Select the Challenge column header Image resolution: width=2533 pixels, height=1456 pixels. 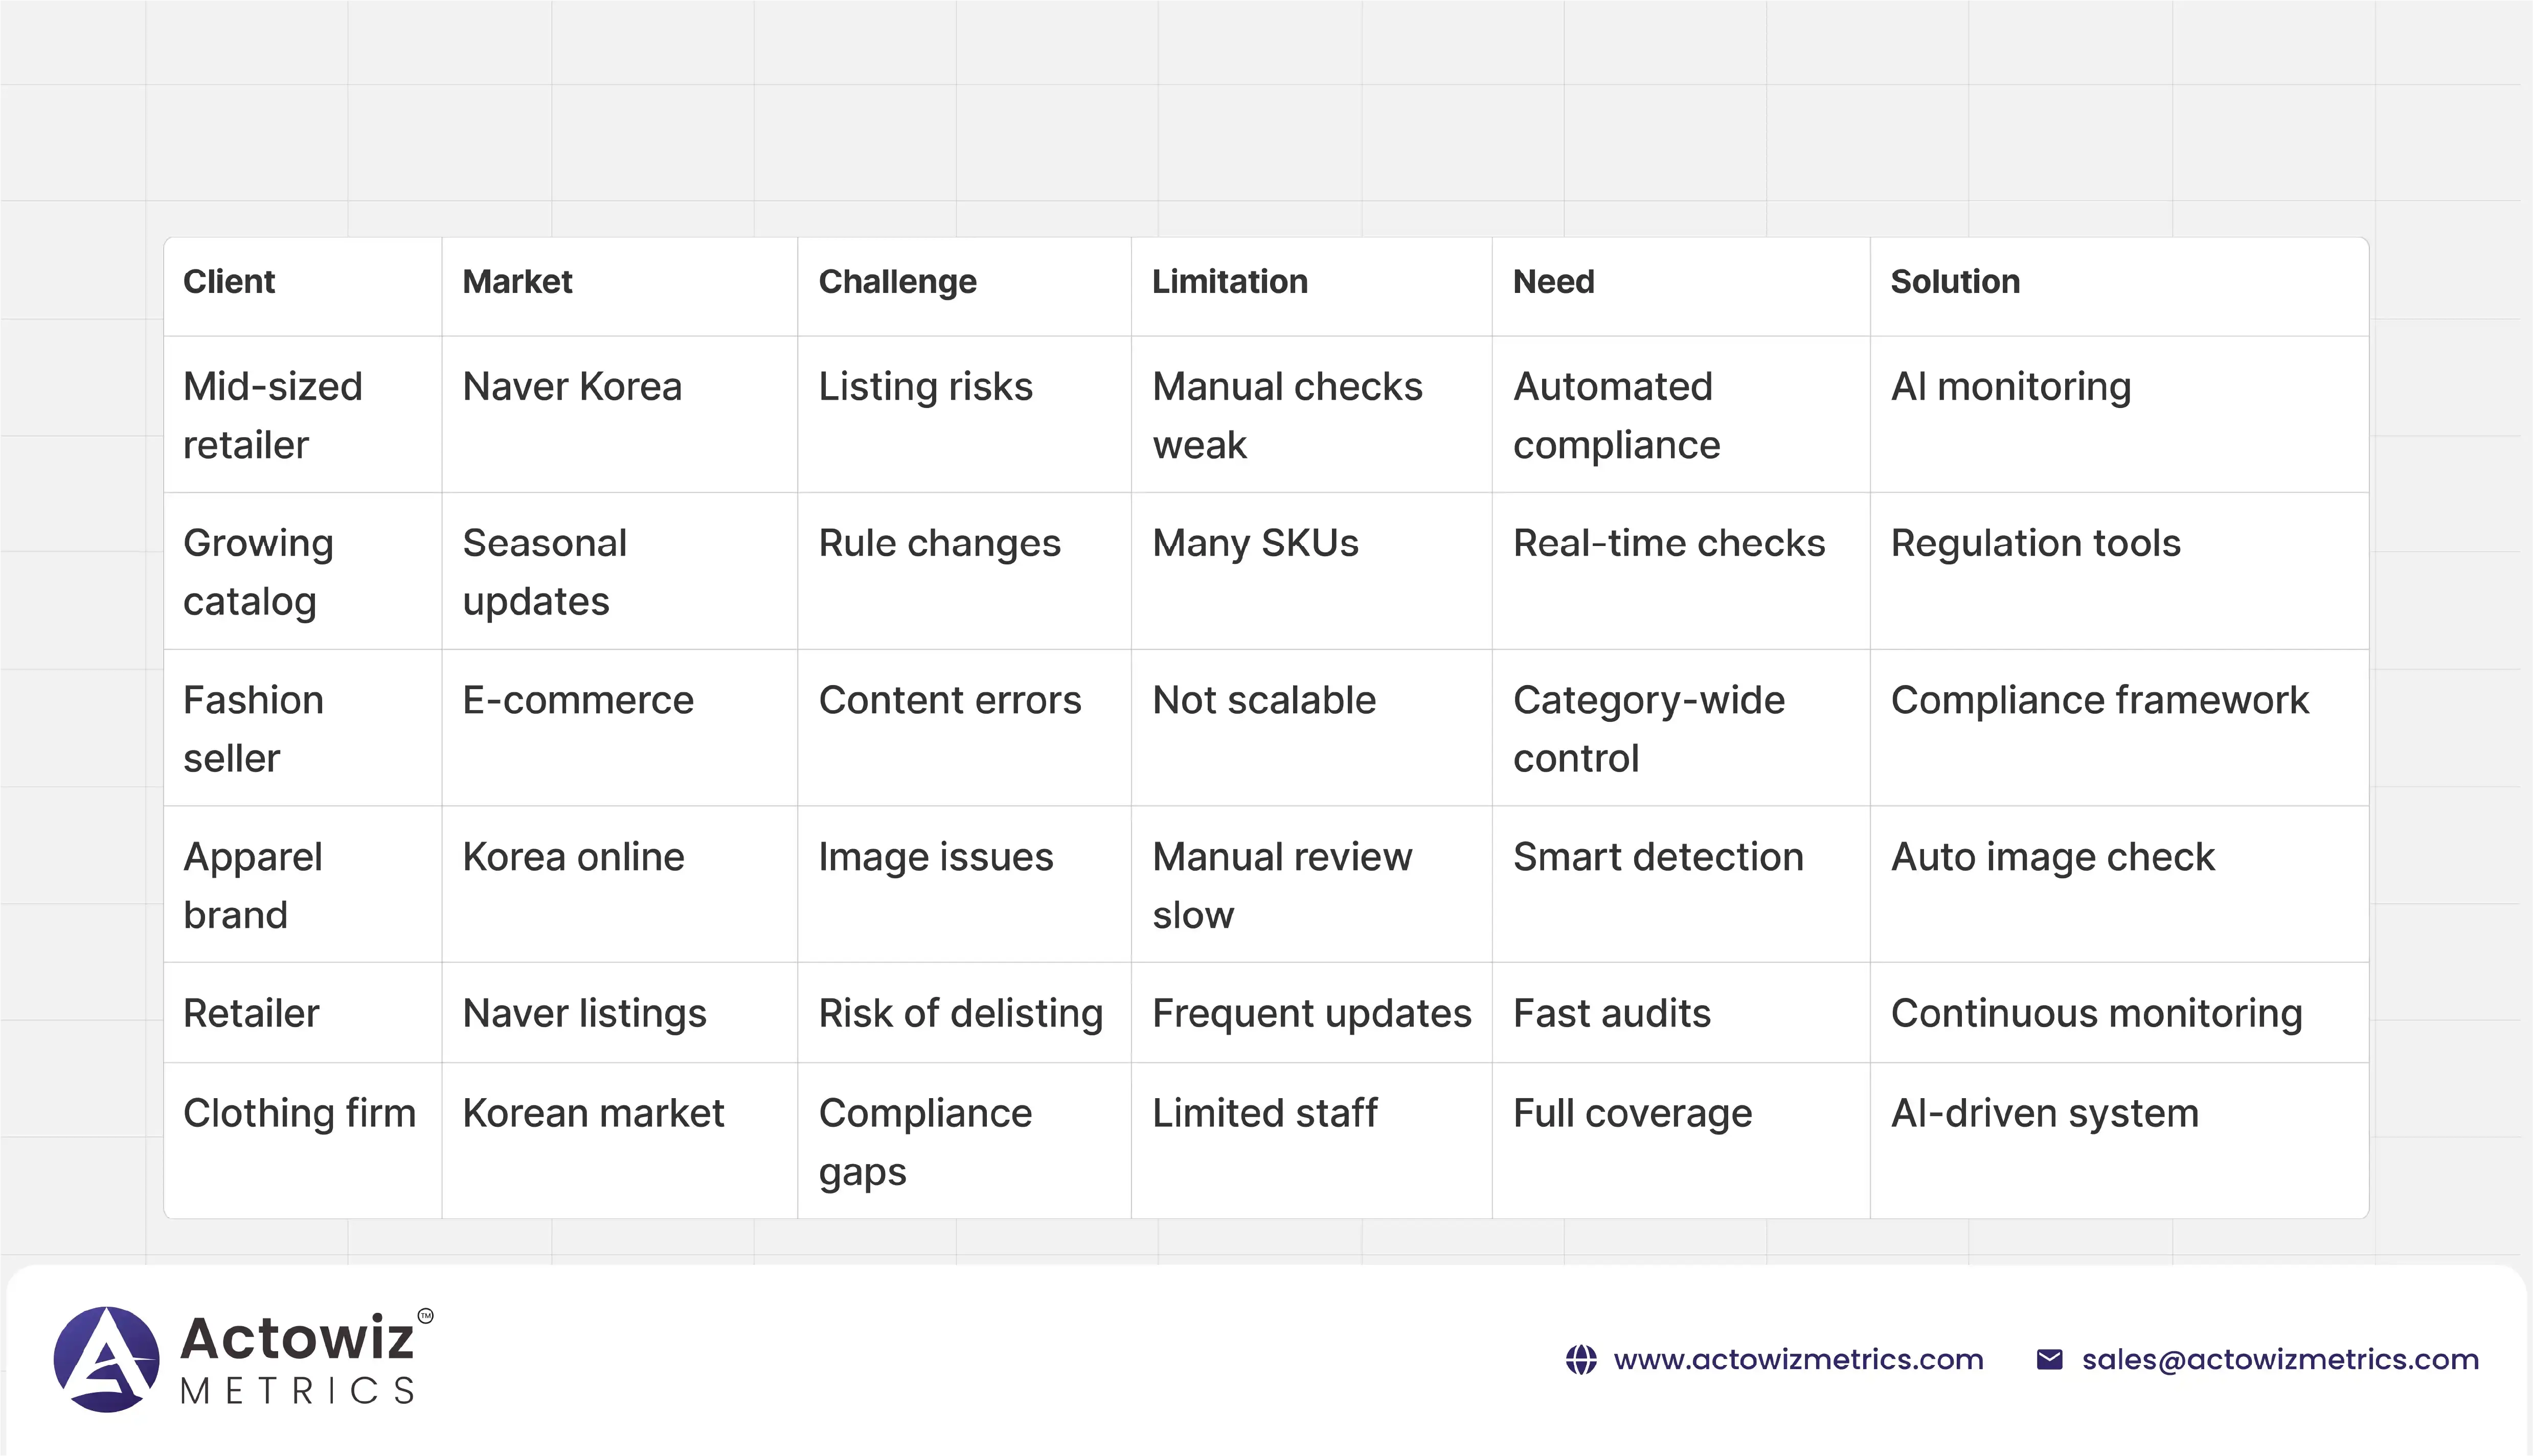897,282
